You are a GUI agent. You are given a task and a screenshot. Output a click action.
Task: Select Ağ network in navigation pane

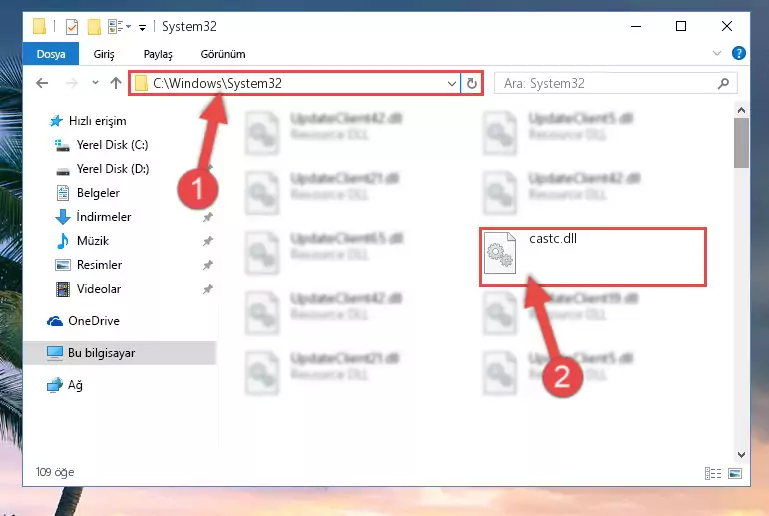[x=65, y=385]
